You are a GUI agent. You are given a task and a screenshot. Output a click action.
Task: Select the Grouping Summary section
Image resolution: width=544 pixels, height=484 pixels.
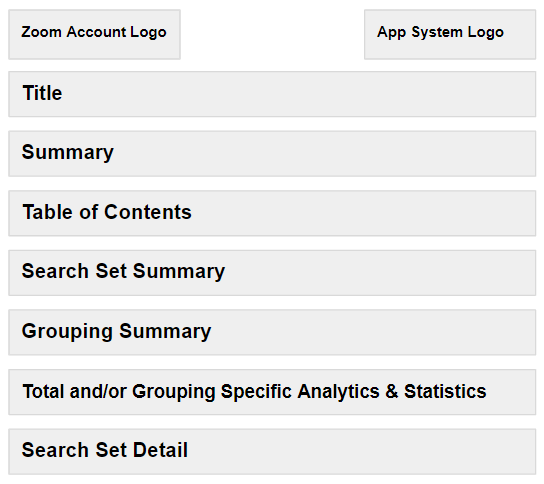coord(272,332)
